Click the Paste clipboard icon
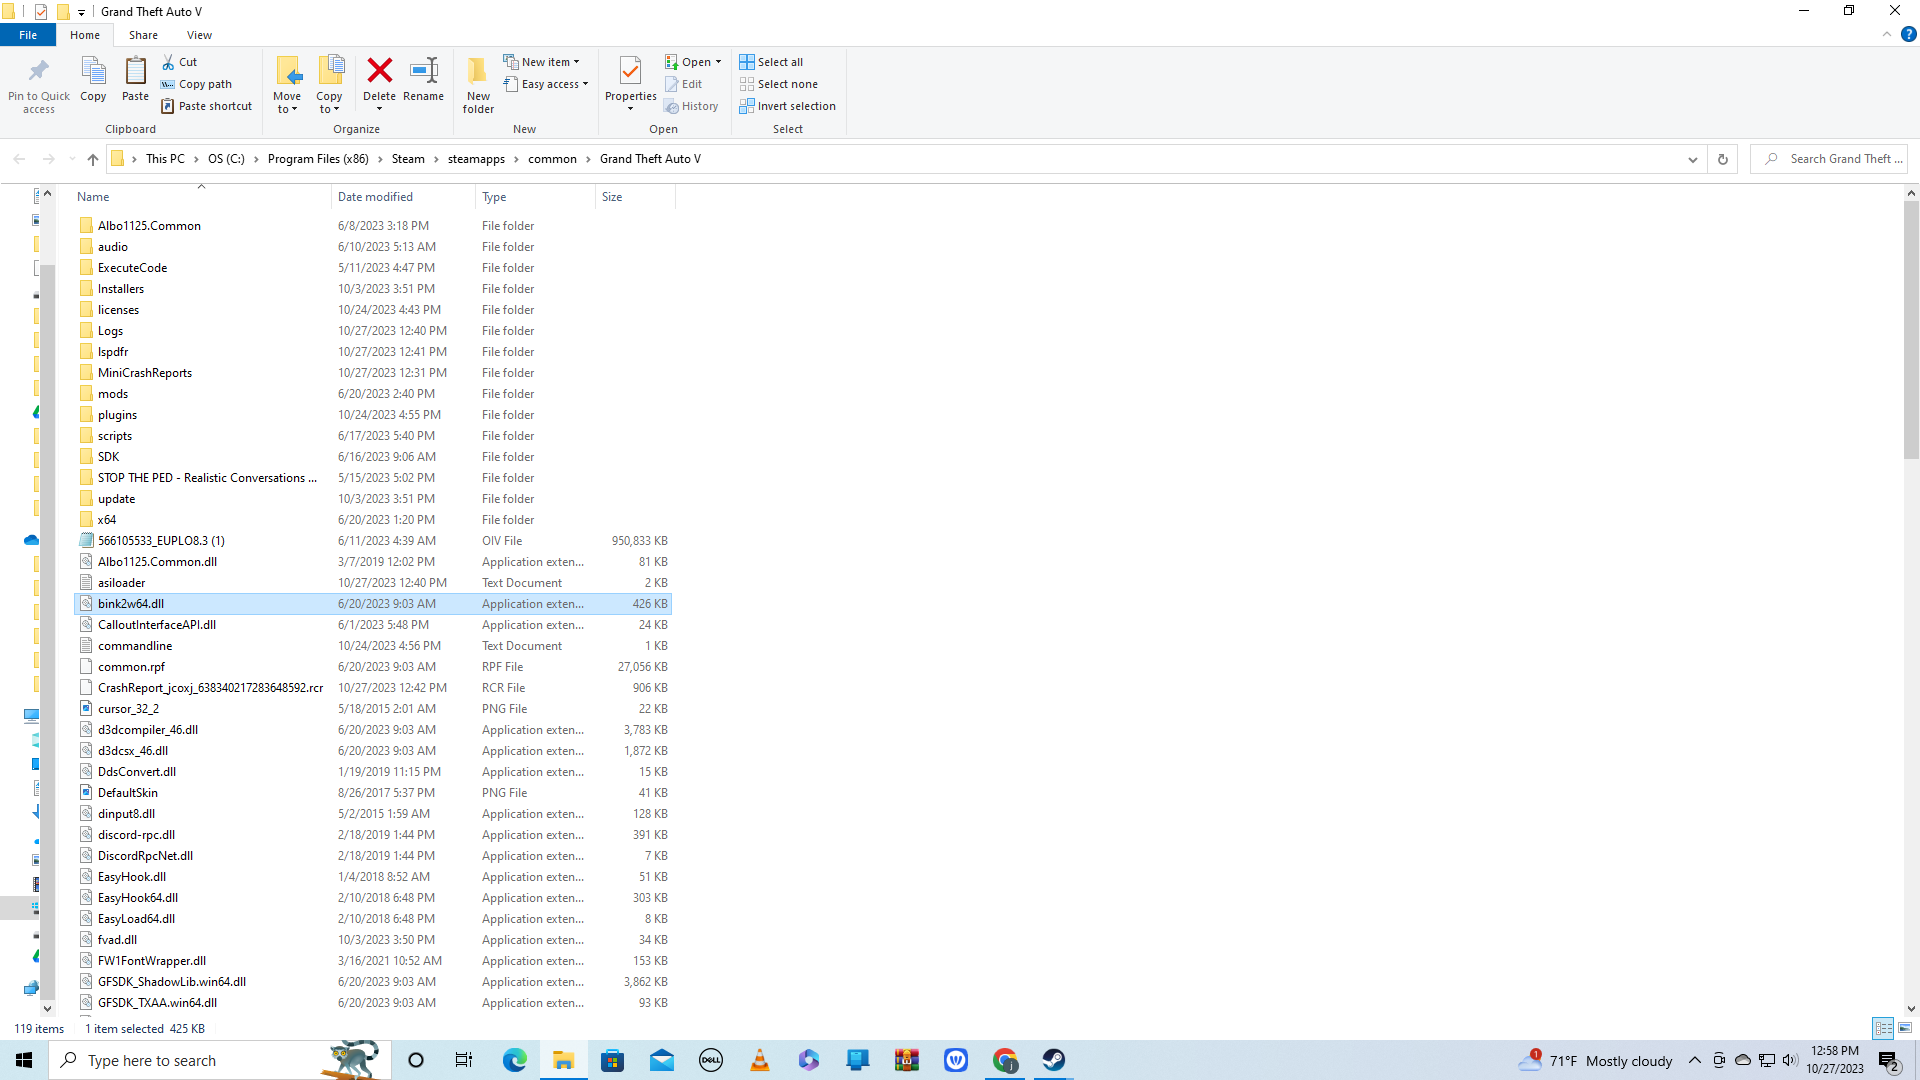Viewport: 1920px width, 1080px height. click(135, 71)
